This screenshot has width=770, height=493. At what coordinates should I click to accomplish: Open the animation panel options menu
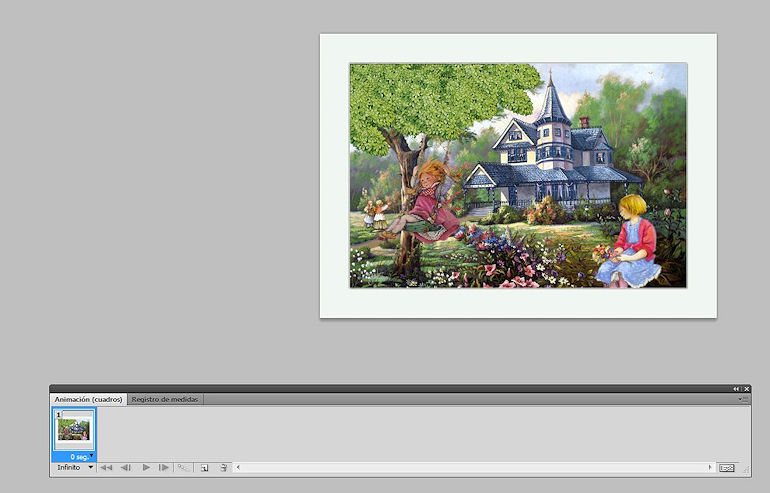tap(742, 399)
